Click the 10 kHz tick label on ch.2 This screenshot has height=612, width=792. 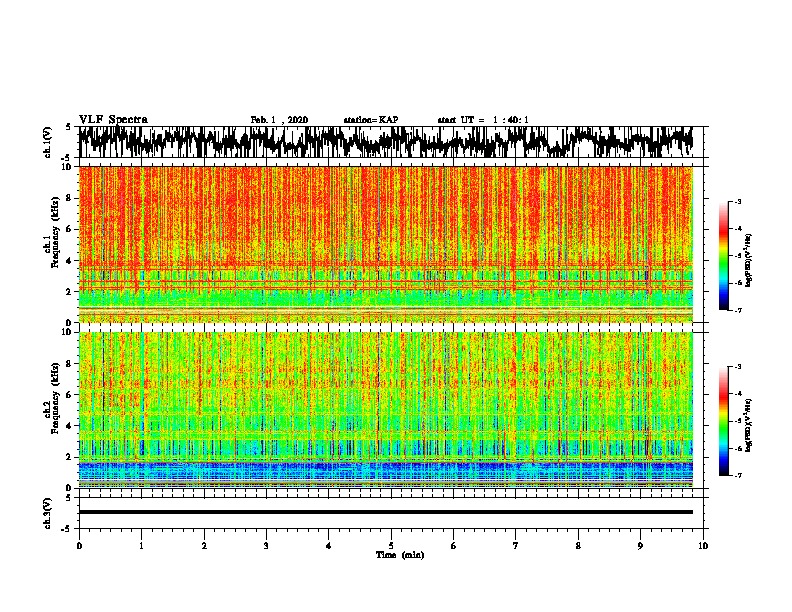[x=67, y=332]
